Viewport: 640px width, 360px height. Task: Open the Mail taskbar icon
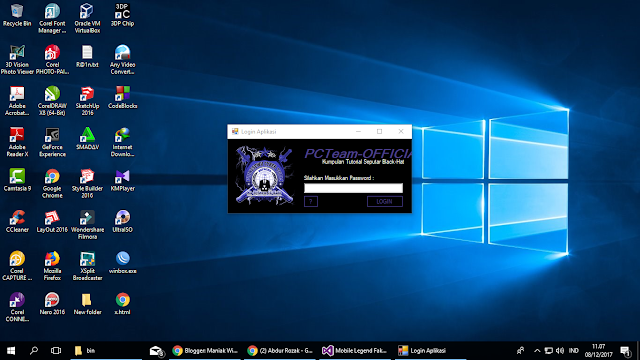tap(156, 351)
